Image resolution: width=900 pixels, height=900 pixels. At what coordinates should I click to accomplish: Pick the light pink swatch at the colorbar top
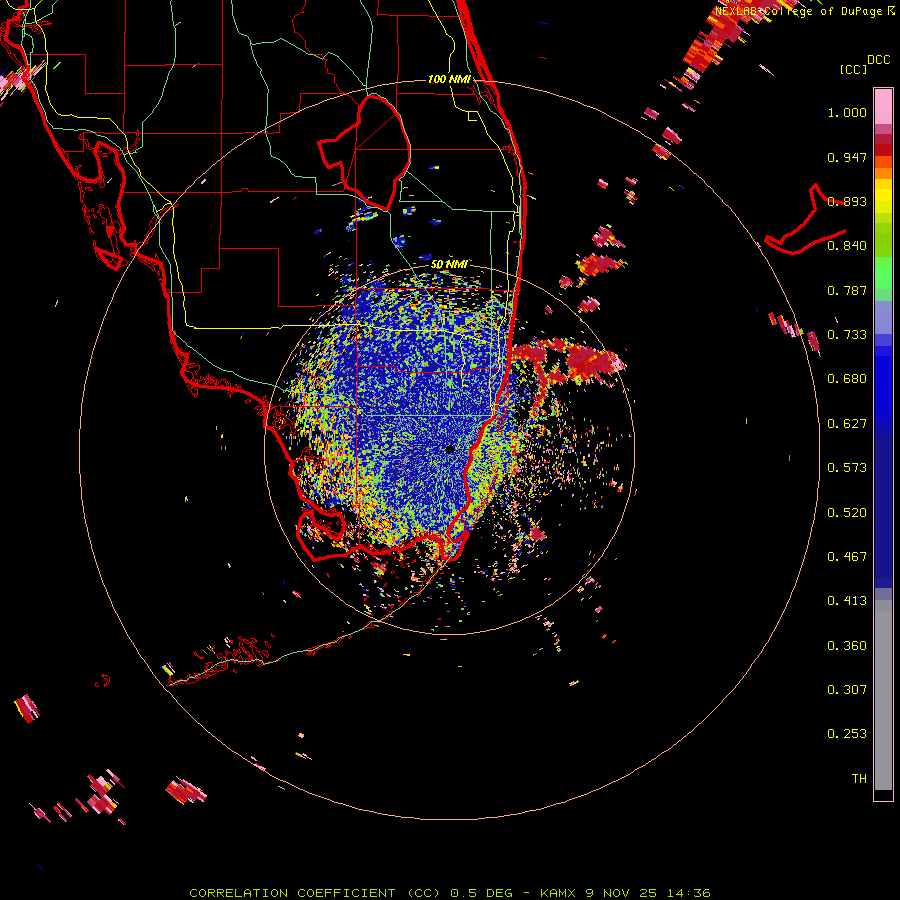(x=883, y=106)
